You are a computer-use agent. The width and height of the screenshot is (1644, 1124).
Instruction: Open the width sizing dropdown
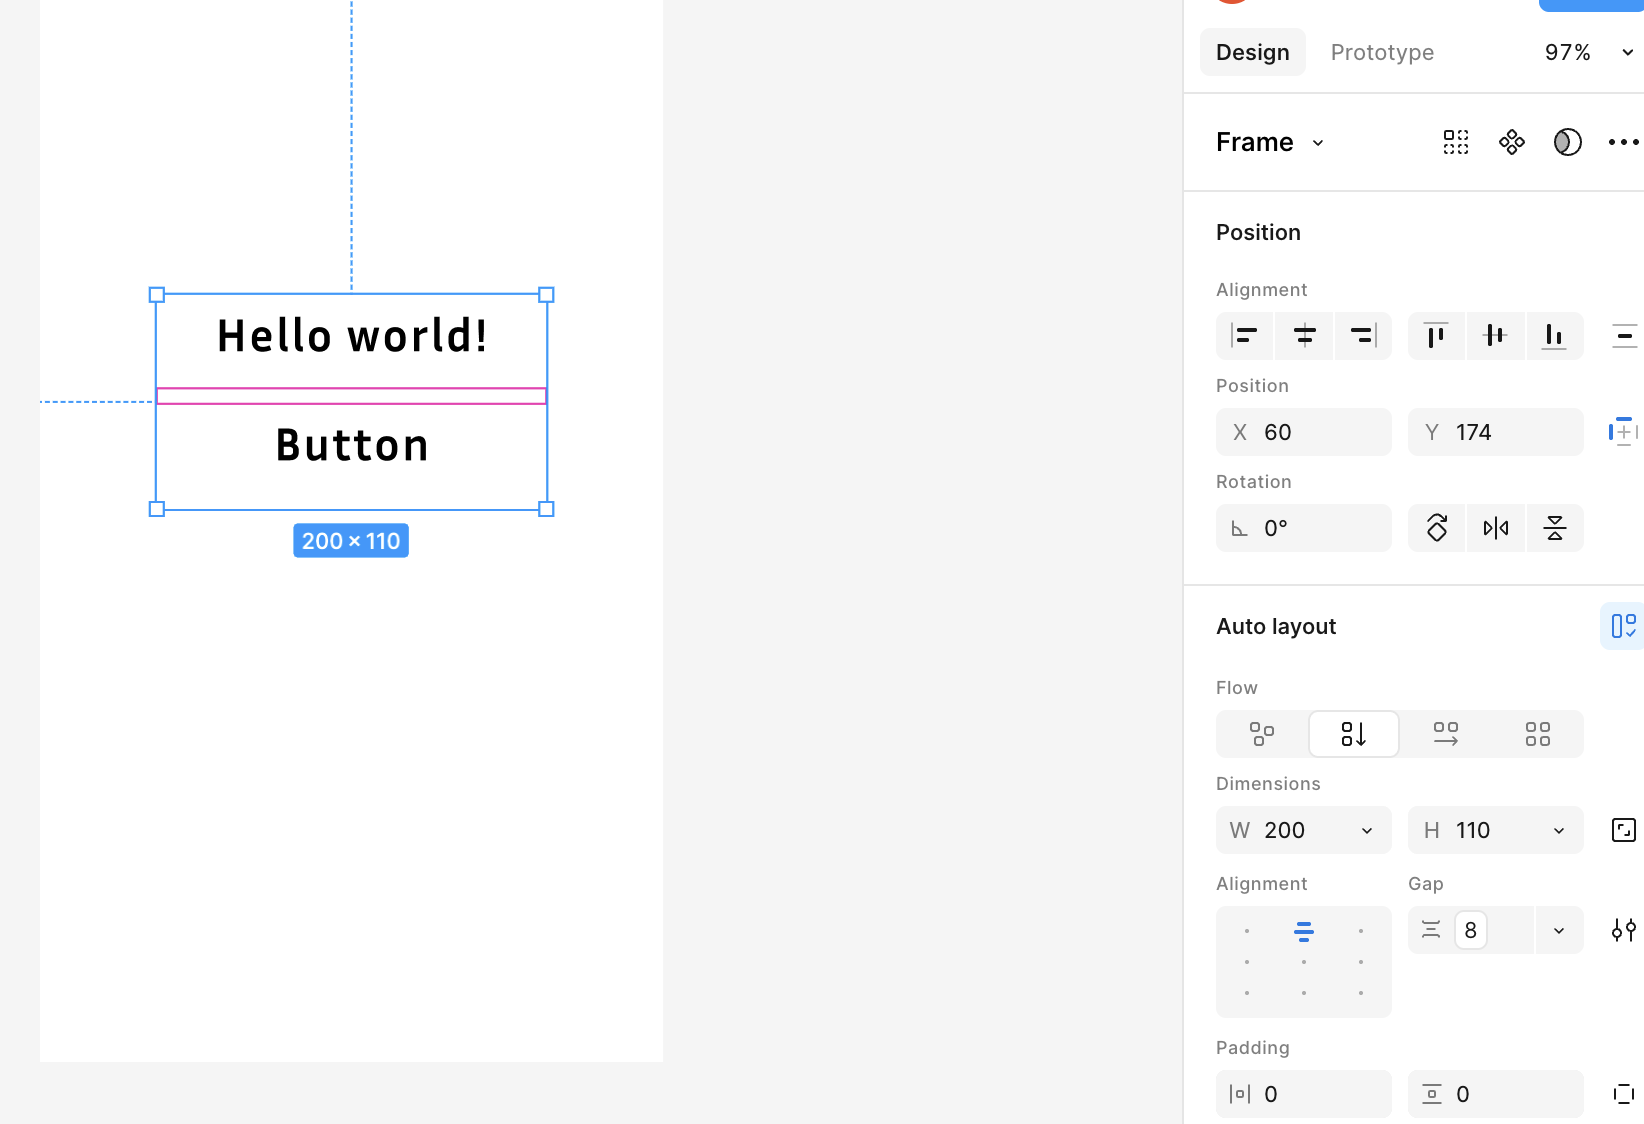point(1367,831)
